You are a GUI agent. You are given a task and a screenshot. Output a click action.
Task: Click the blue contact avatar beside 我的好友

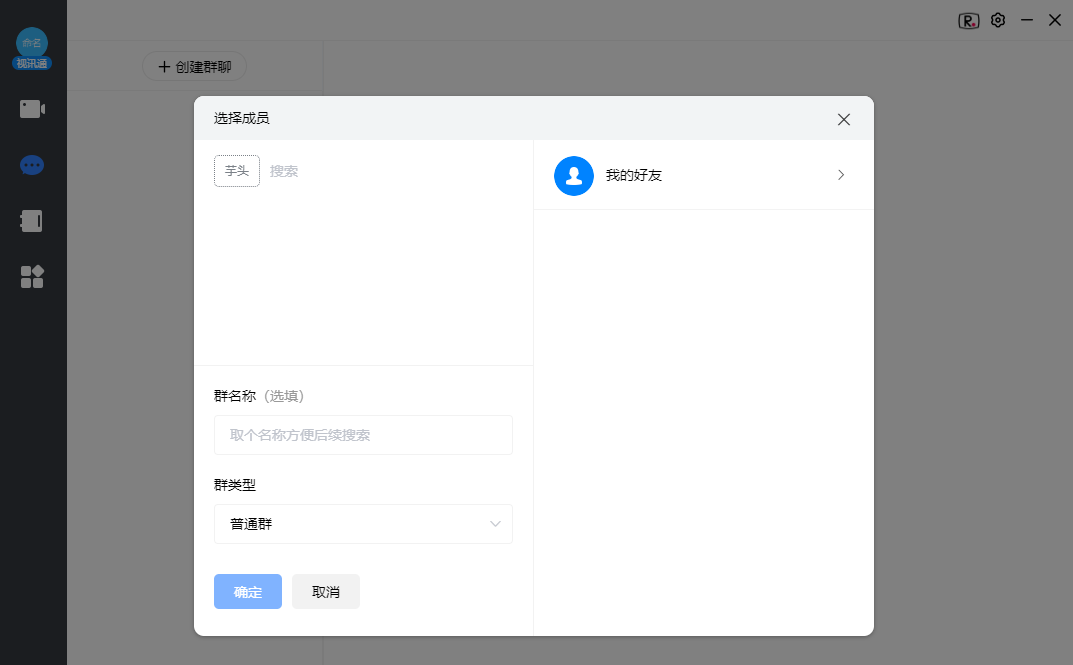573,175
